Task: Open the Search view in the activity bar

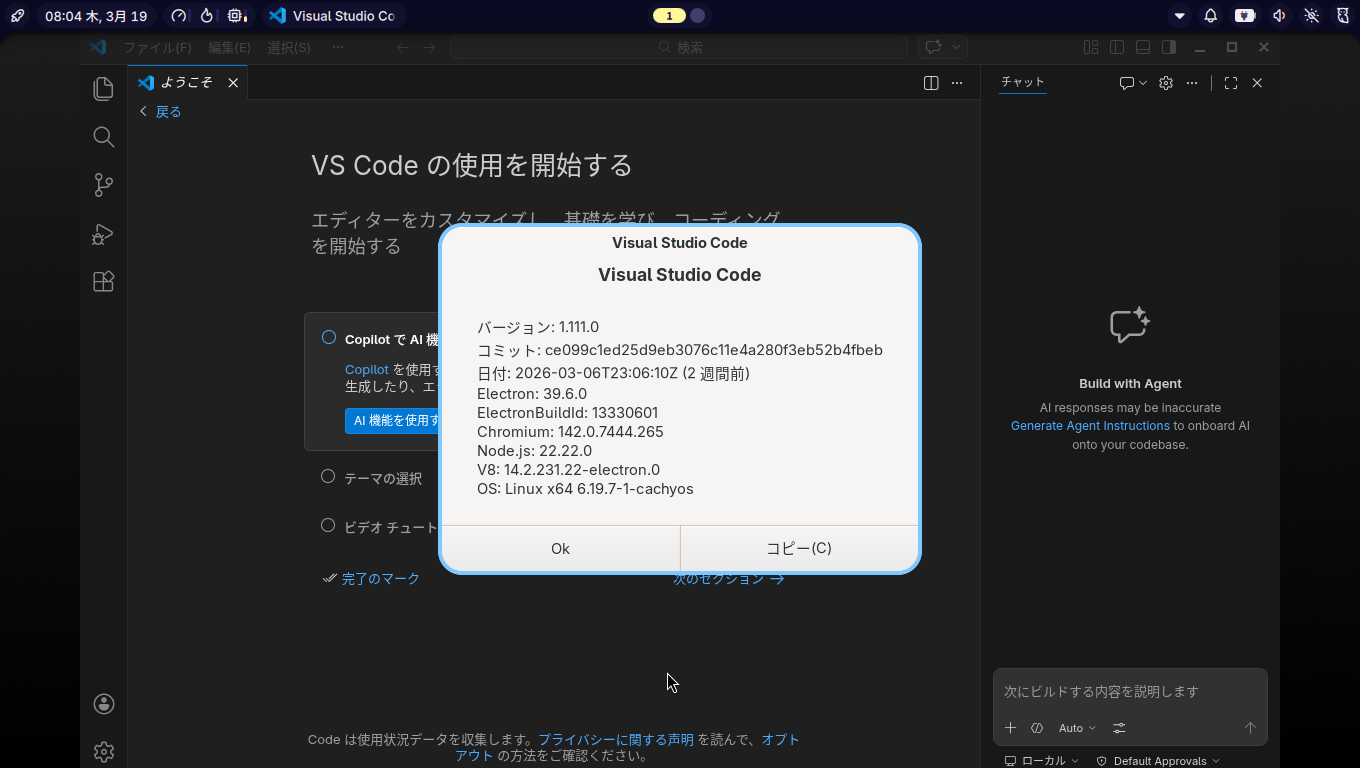Action: click(103, 137)
